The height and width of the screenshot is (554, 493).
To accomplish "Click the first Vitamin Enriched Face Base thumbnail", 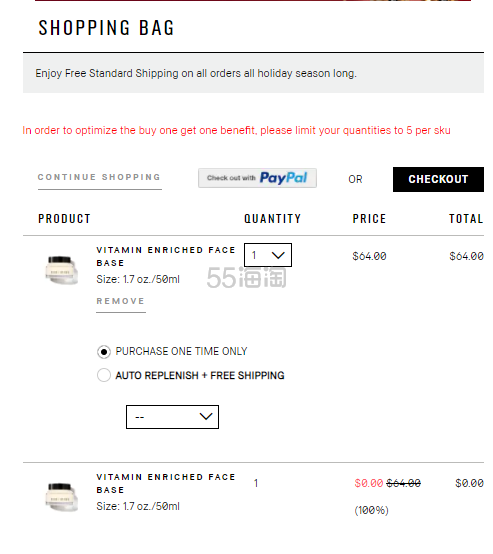I will coord(61,270).
